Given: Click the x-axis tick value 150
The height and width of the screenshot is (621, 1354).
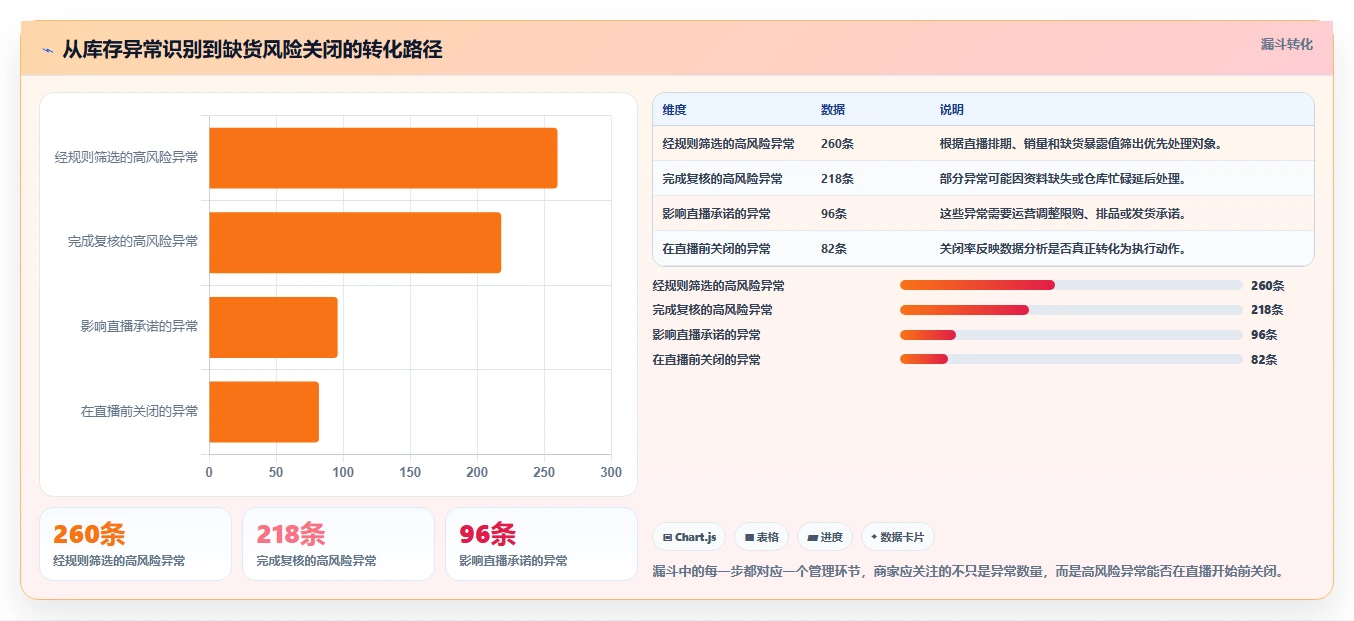Looking at the screenshot, I should point(410,472).
